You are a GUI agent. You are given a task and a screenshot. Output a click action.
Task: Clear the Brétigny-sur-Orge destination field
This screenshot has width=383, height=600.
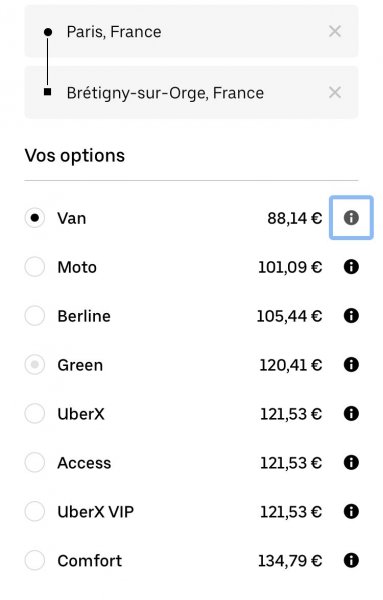(x=335, y=92)
